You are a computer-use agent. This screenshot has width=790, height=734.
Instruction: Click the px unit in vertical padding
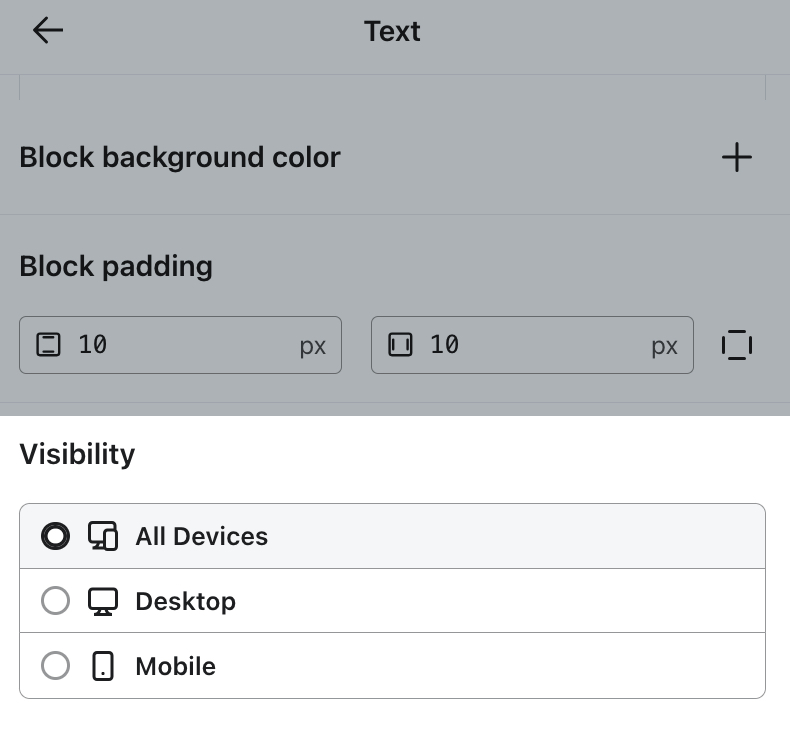pos(313,346)
